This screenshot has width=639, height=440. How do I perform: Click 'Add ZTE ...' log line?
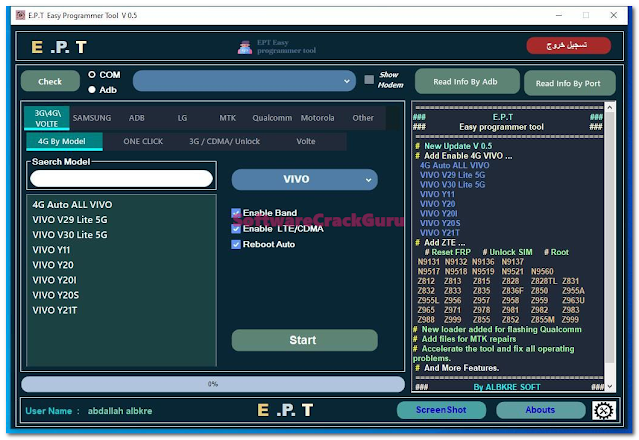(x=444, y=242)
